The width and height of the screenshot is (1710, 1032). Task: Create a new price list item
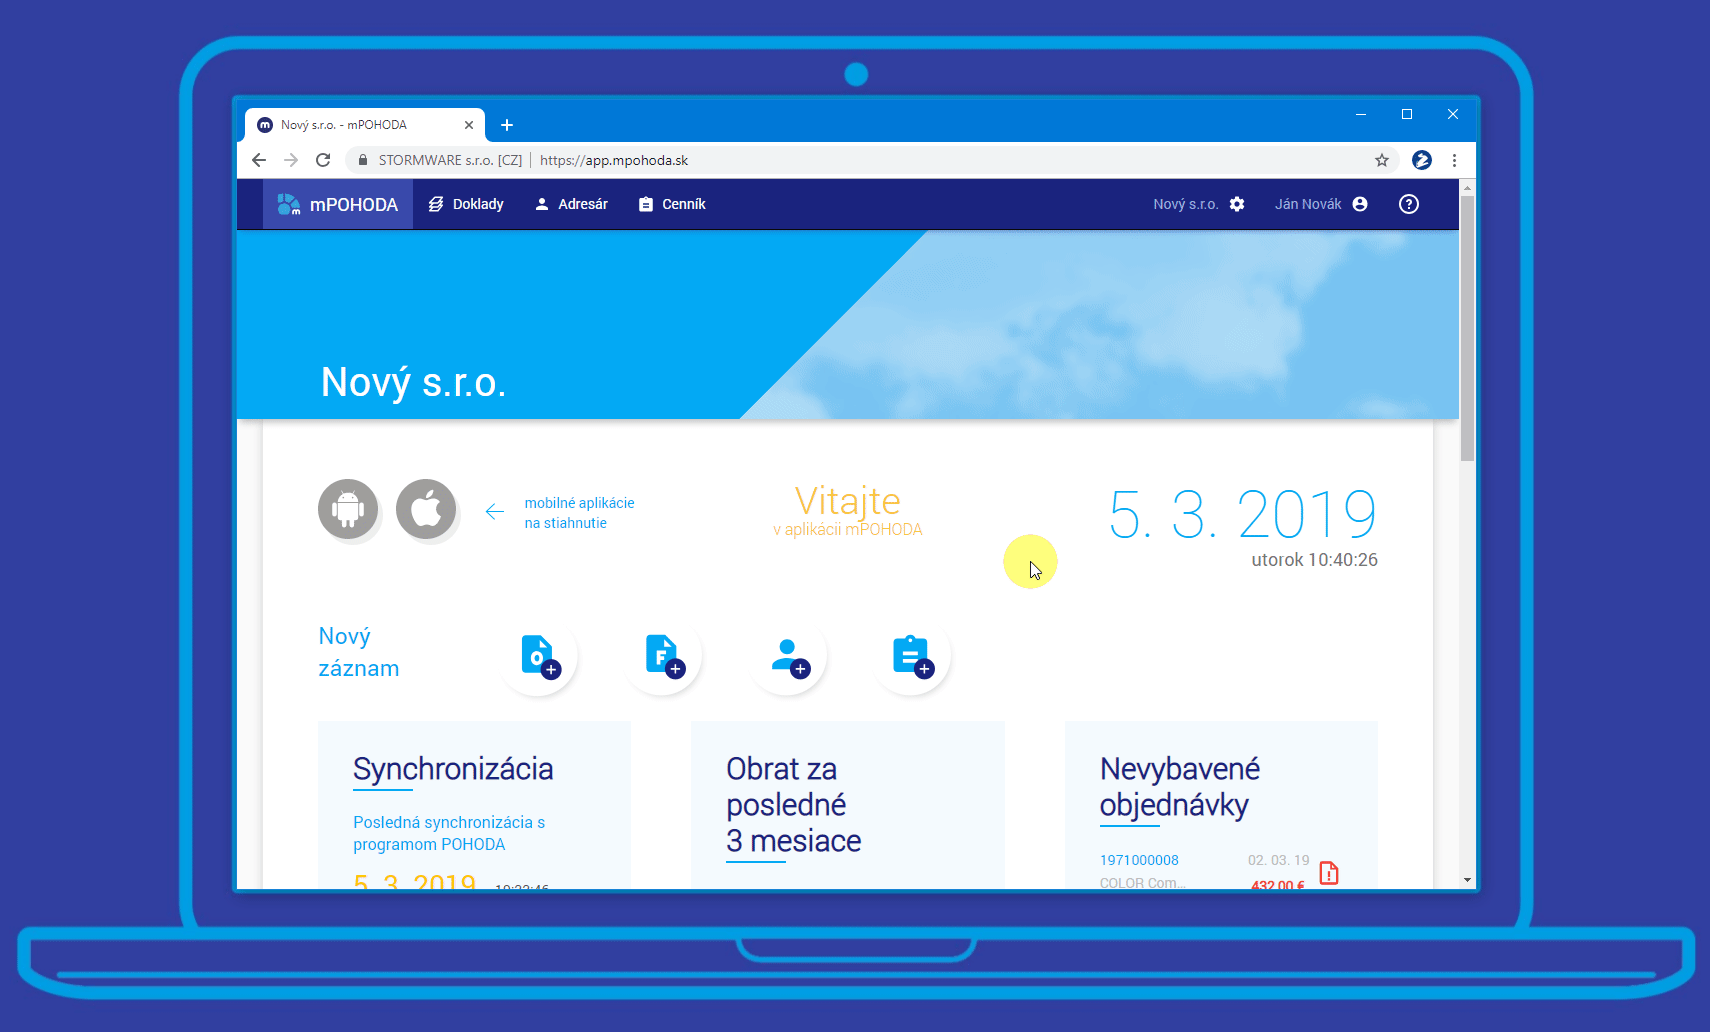912,656
